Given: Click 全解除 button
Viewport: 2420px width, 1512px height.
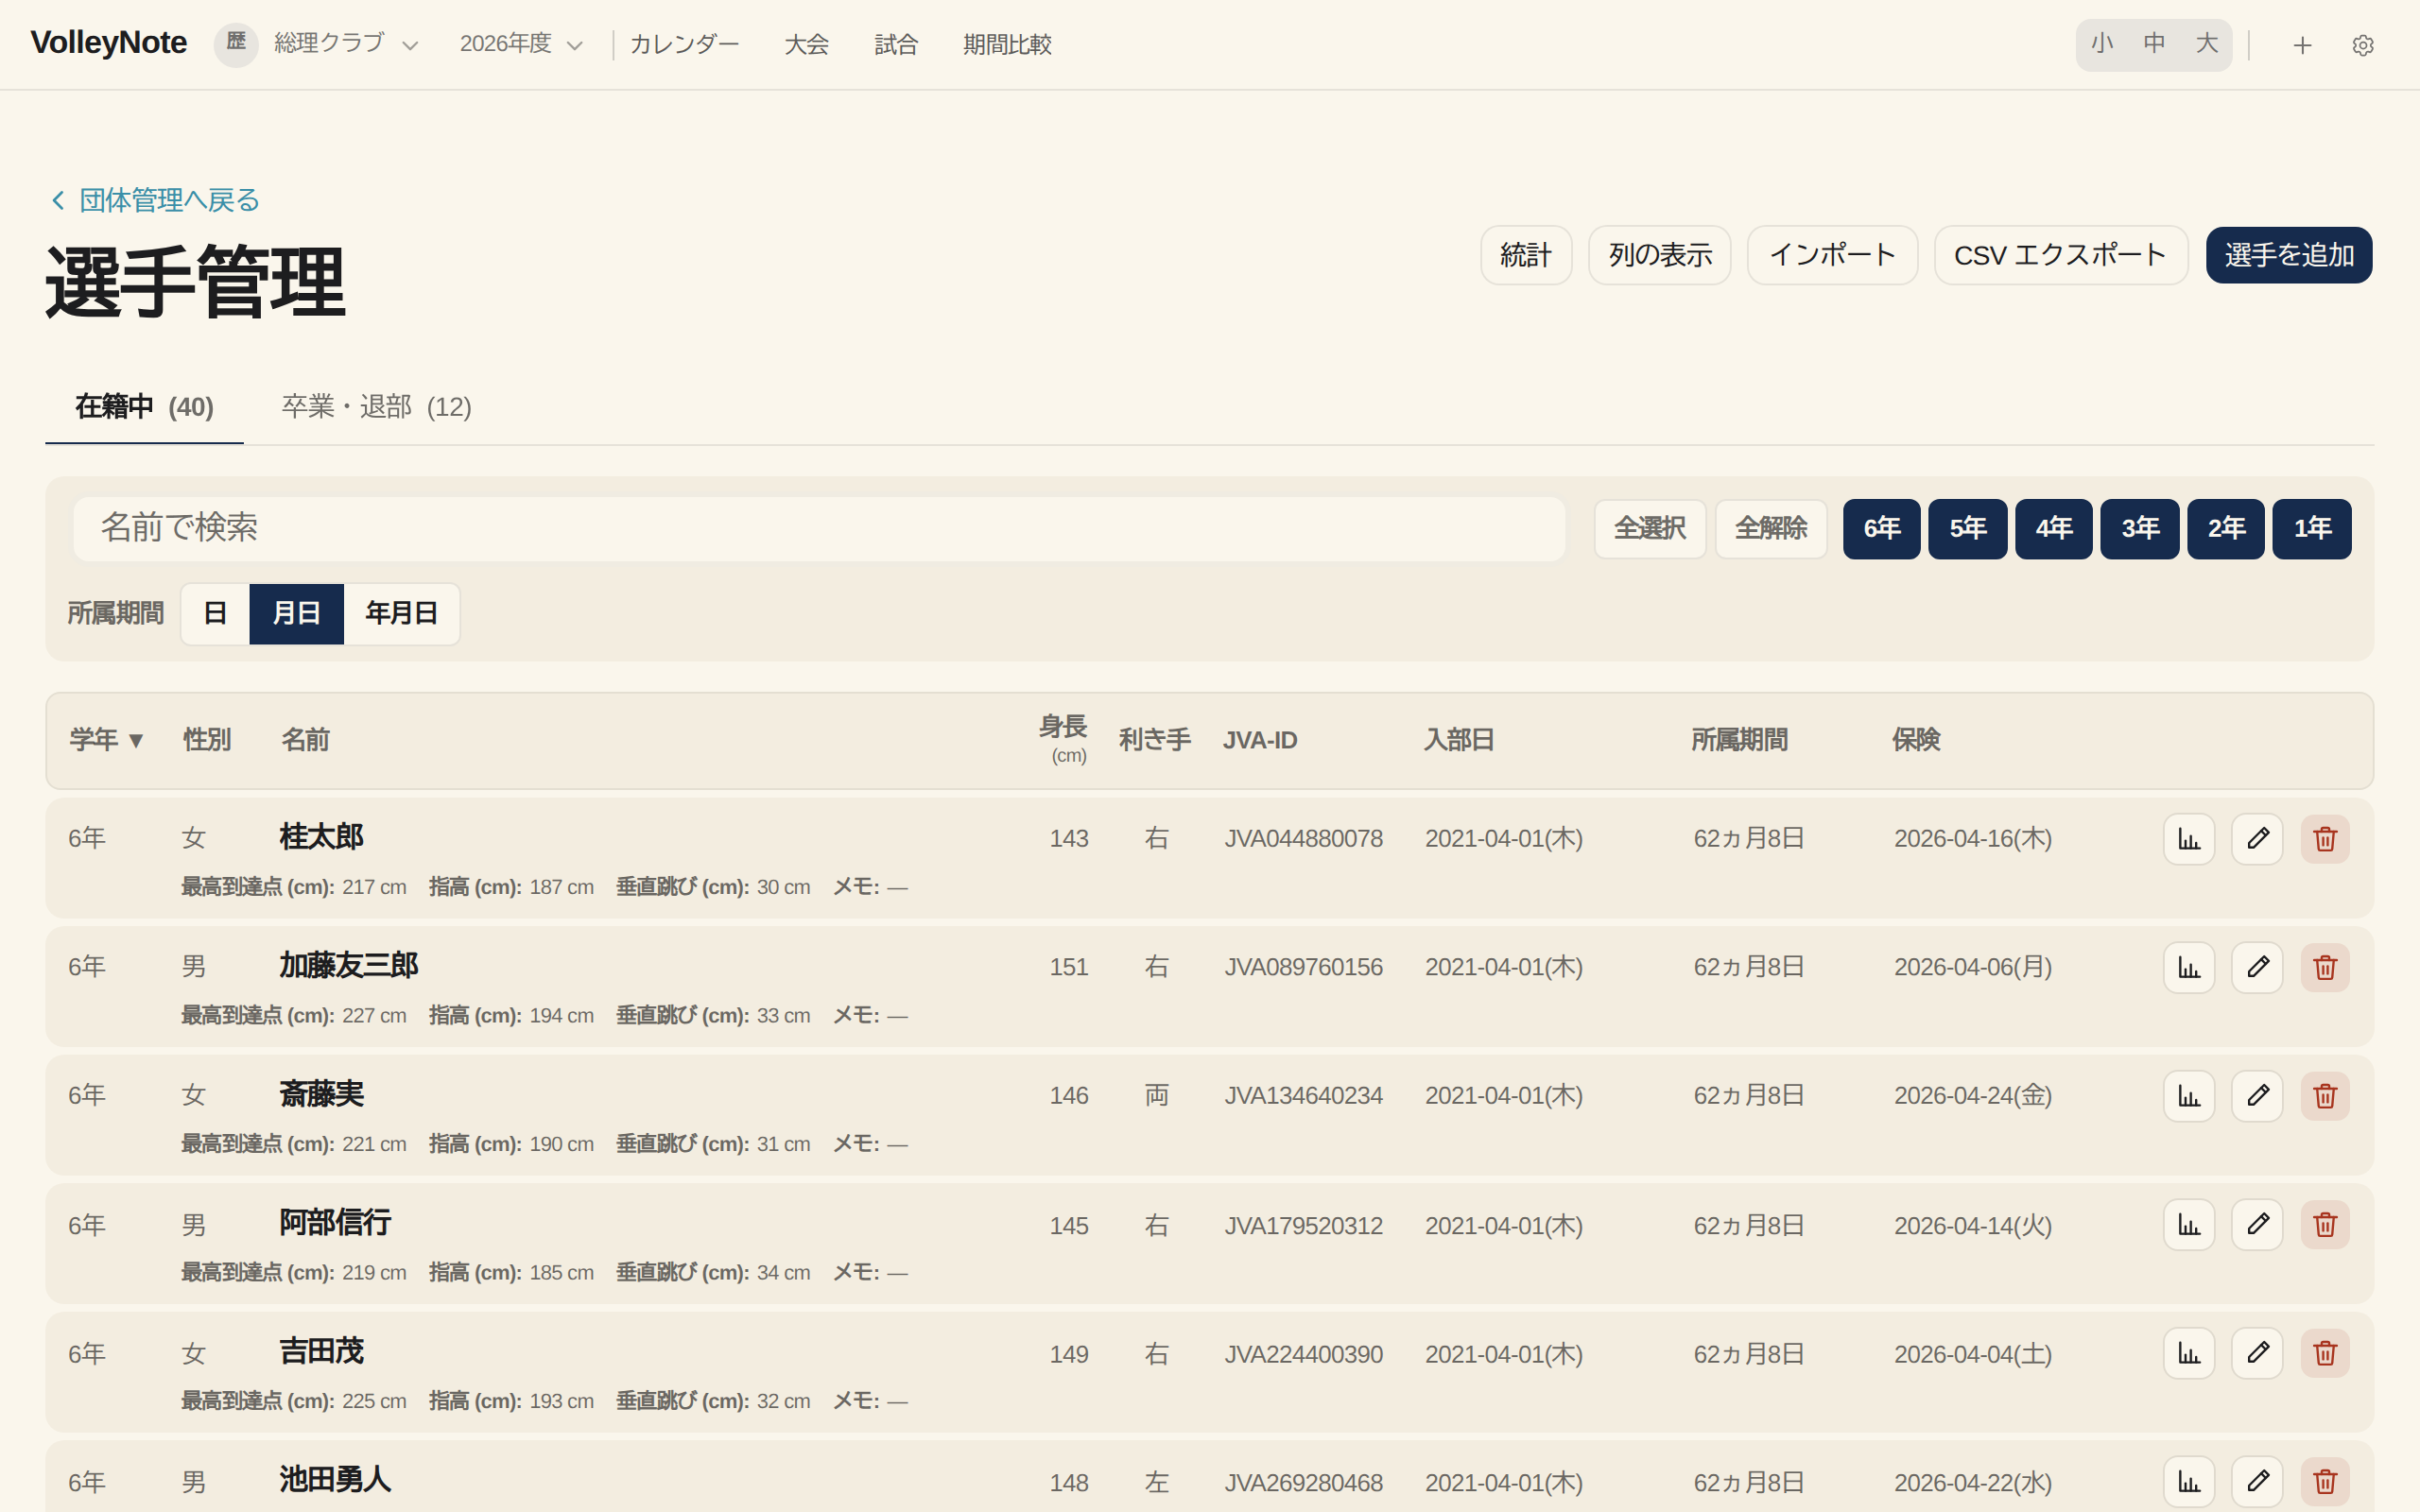Looking at the screenshot, I should (x=1771, y=529).
